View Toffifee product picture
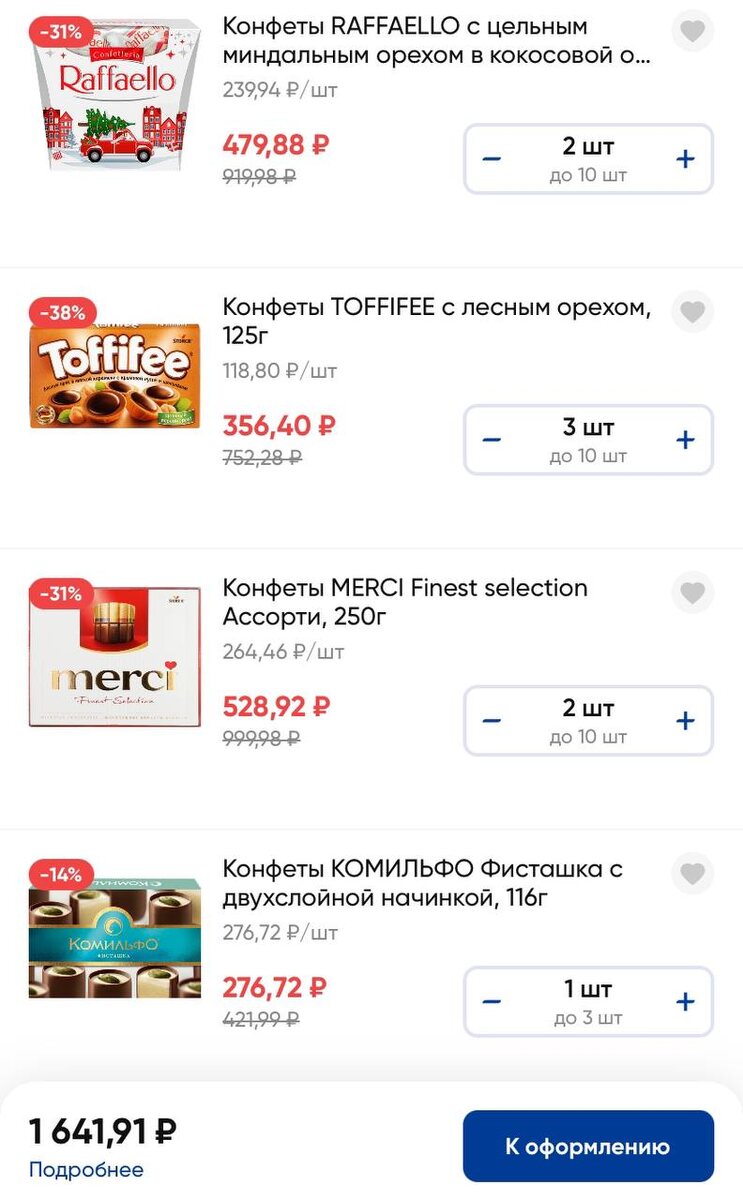This screenshot has height=1200, width=743. coord(115,375)
